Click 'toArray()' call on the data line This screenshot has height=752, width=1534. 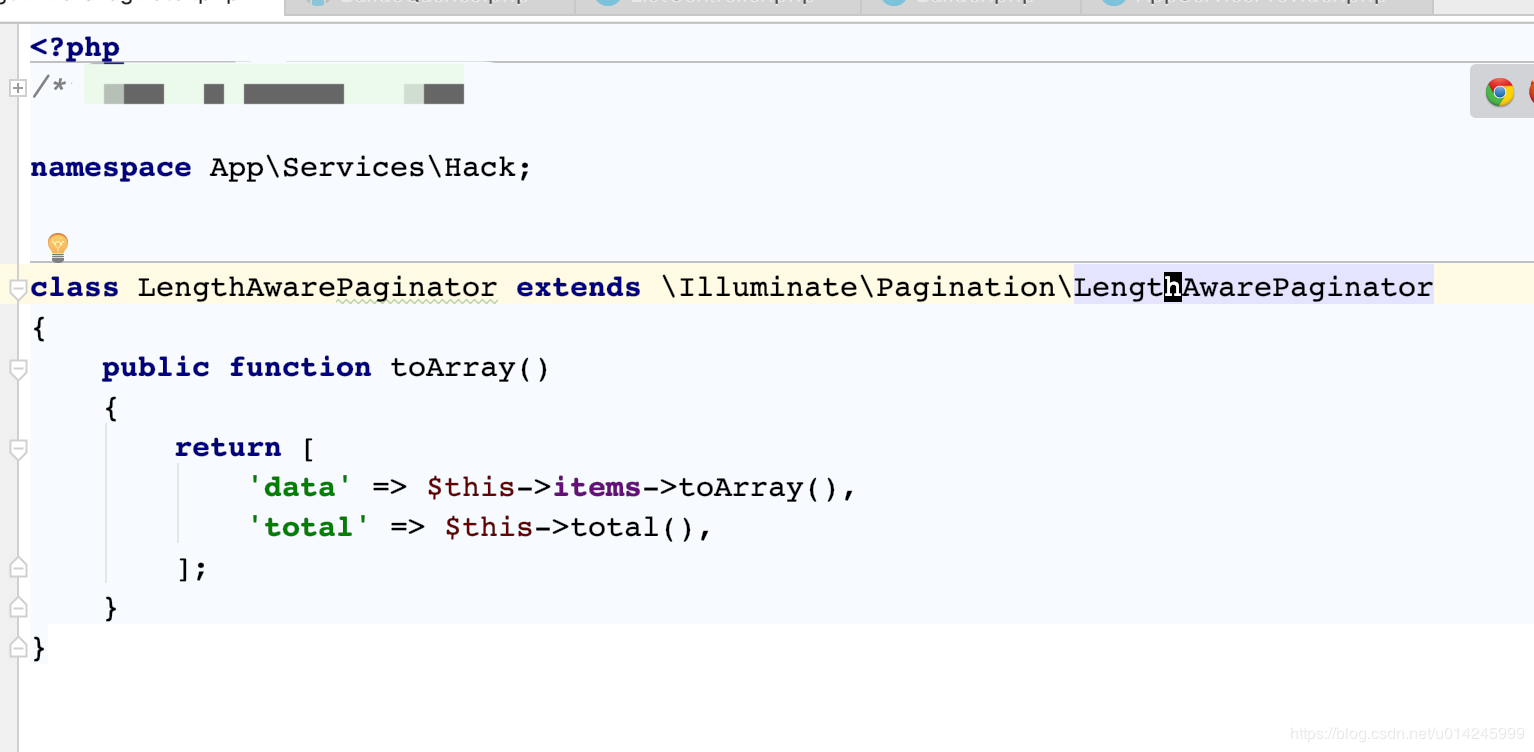(x=758, y=488)
